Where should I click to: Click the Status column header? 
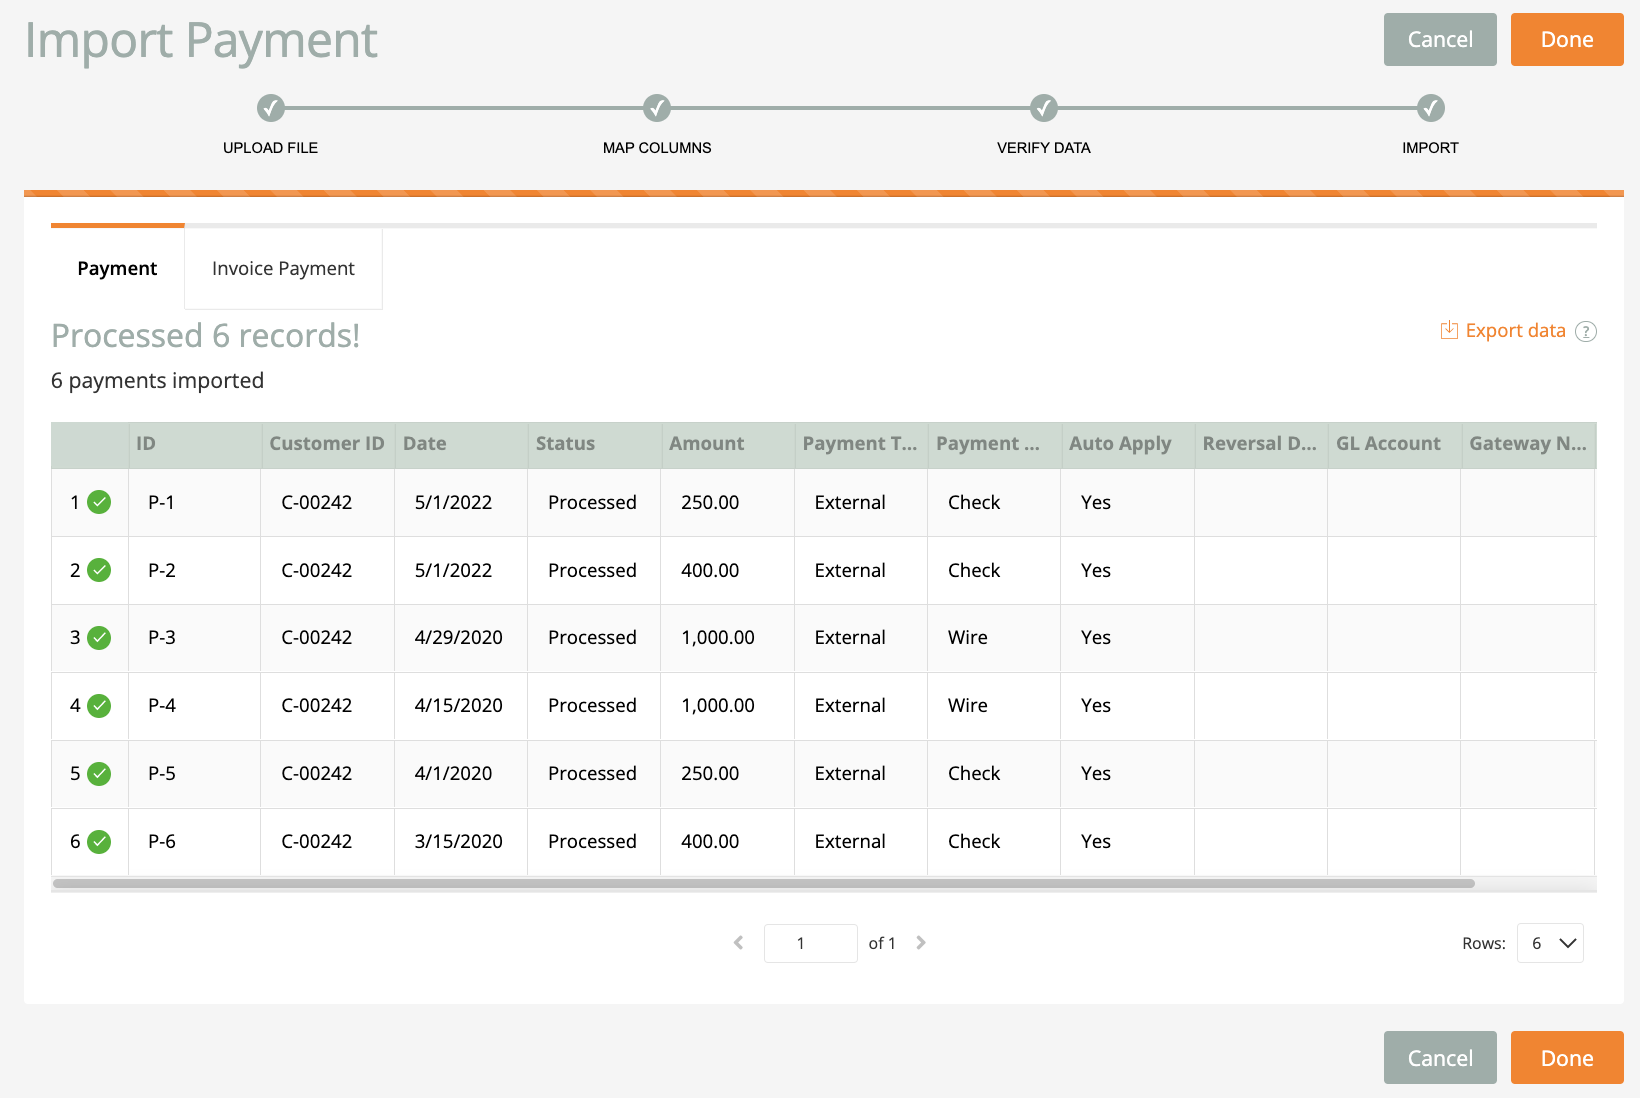[x=594, y=445]
